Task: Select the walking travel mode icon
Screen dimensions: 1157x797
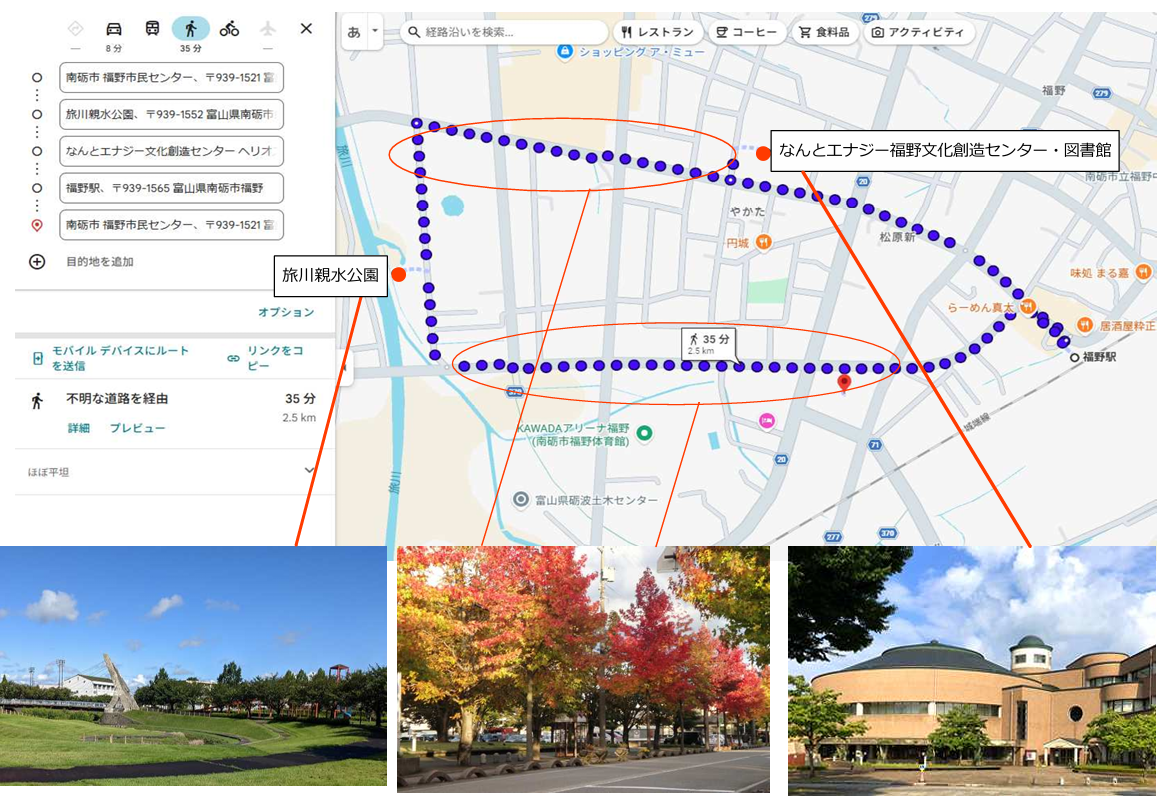Action: (x=190, y=29)
